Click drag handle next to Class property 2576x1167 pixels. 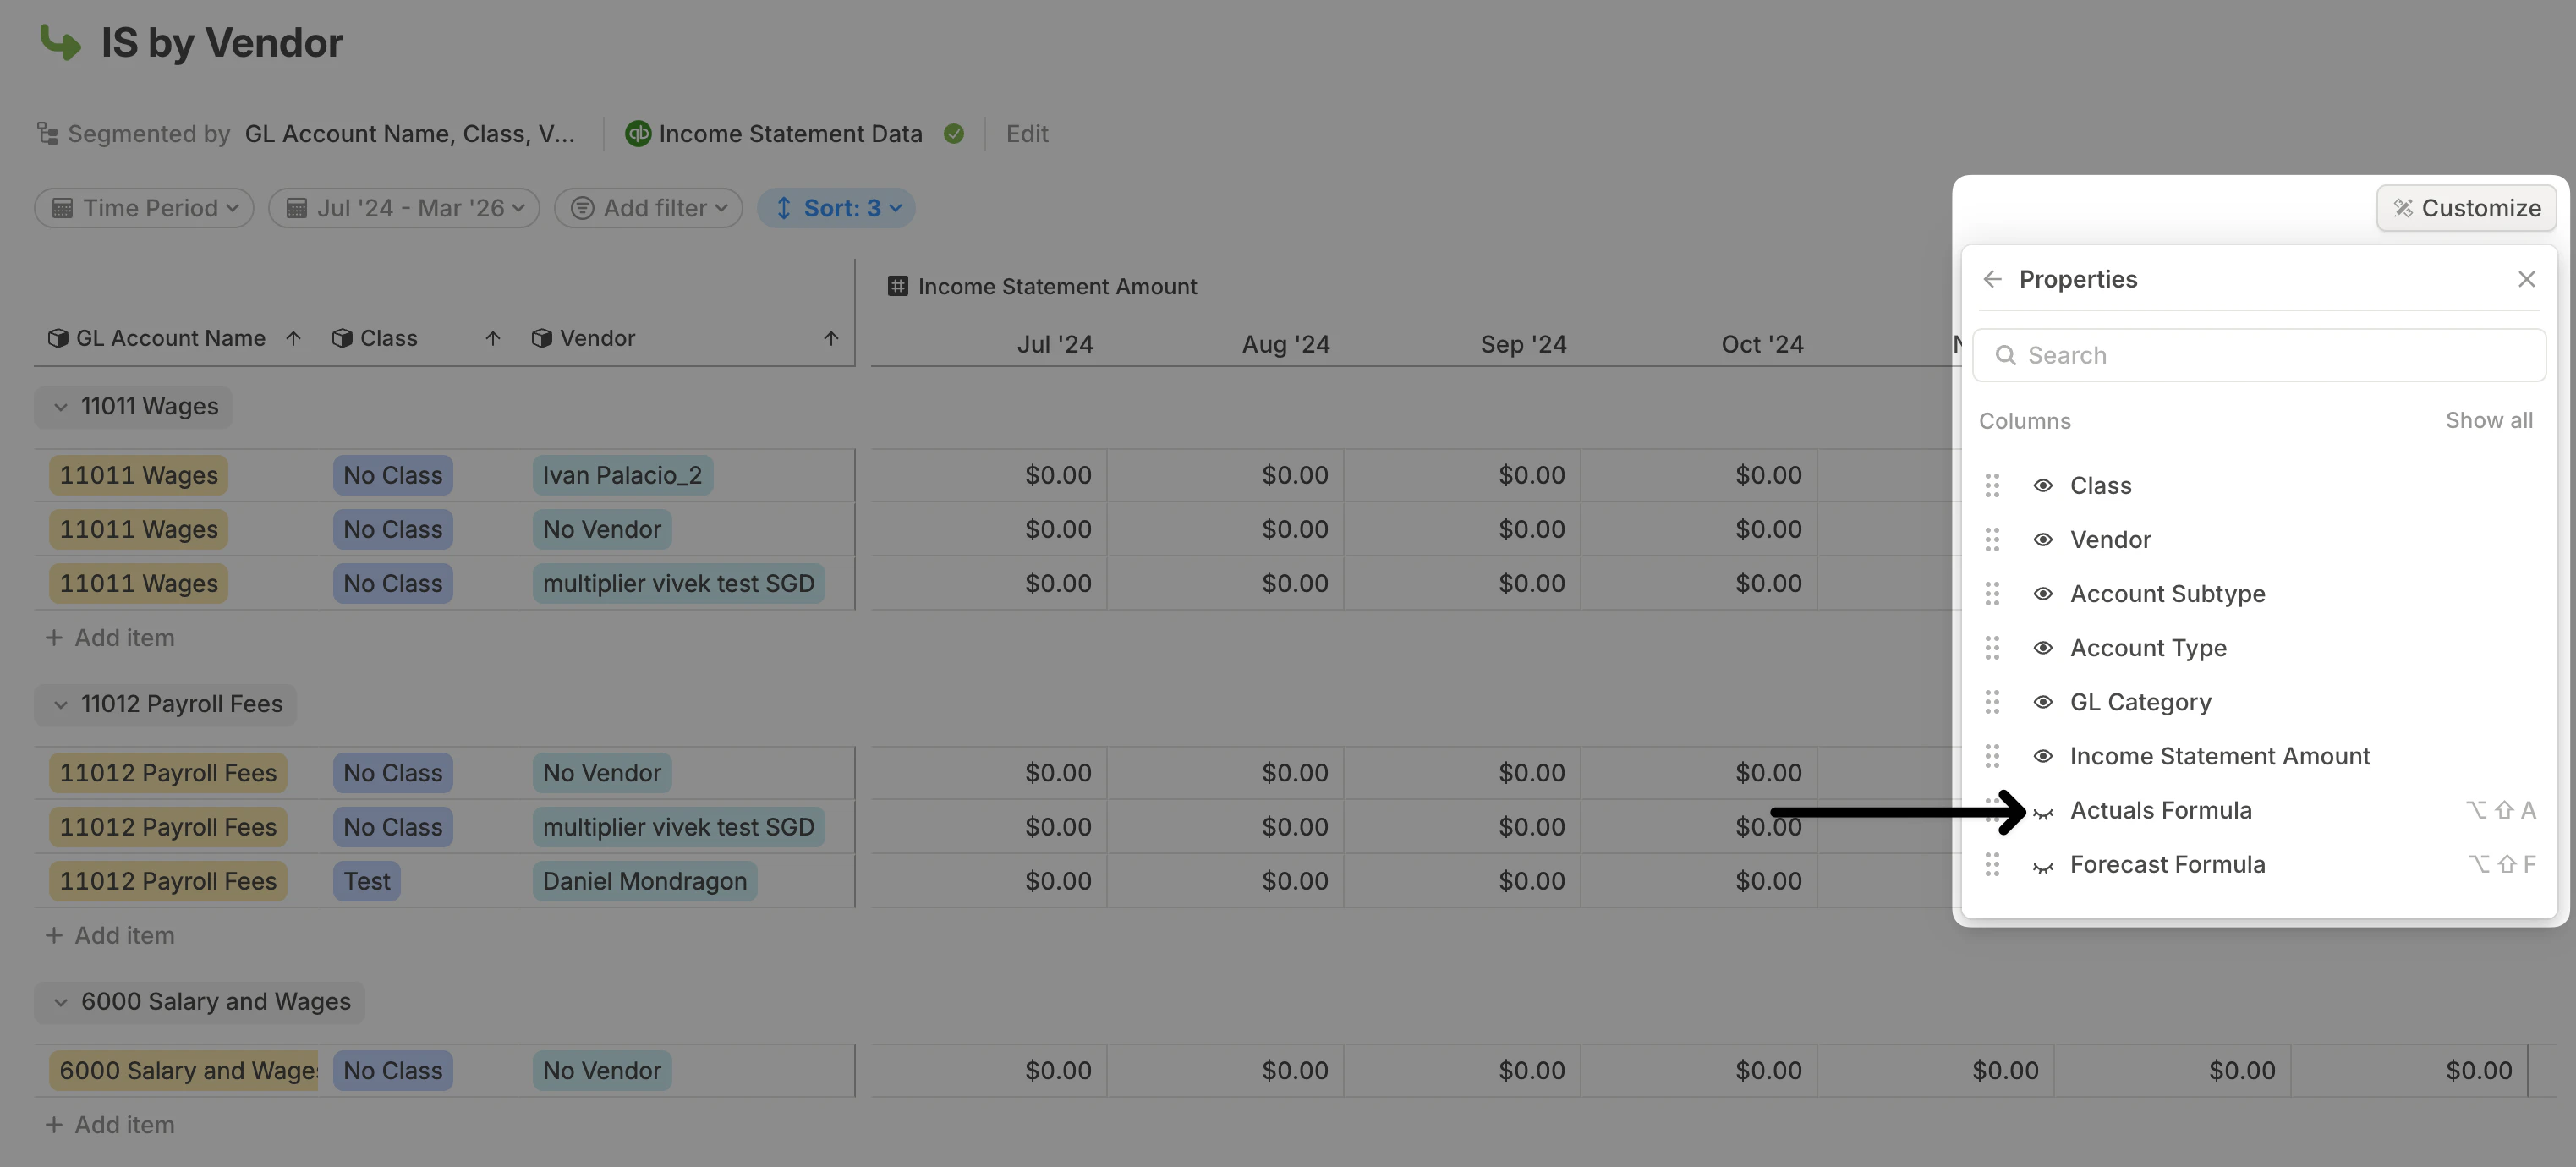(1992, 485)
